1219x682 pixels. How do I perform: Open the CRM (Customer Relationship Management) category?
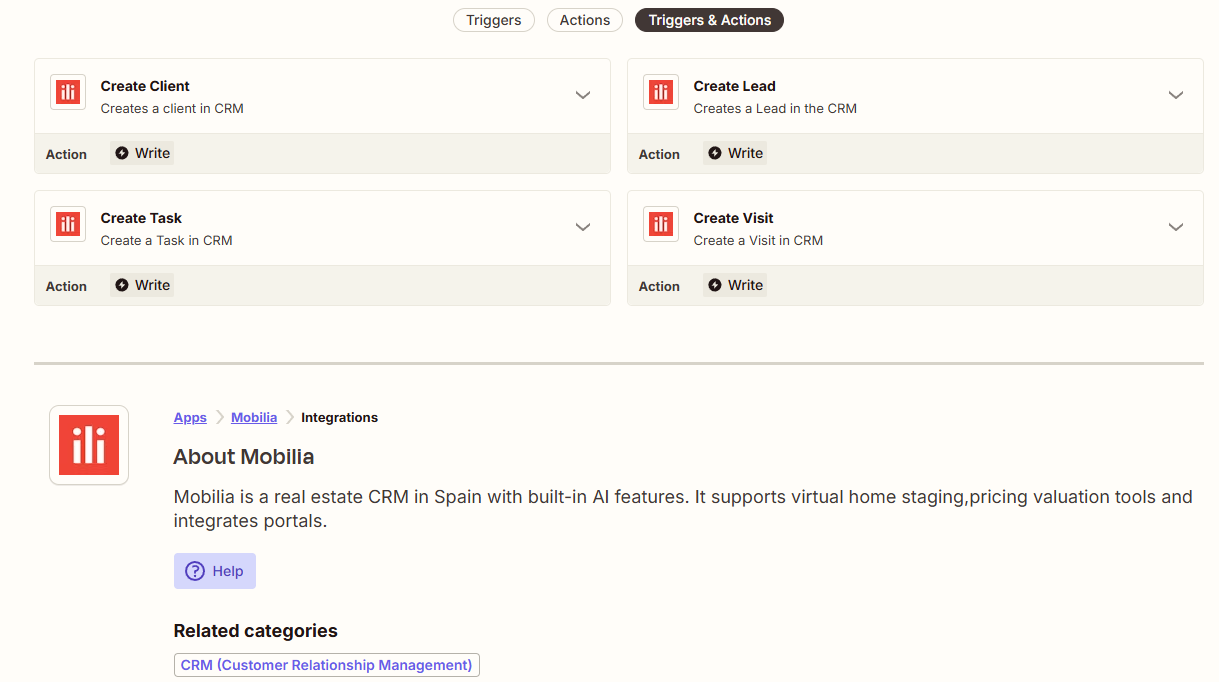click(326, 665)
